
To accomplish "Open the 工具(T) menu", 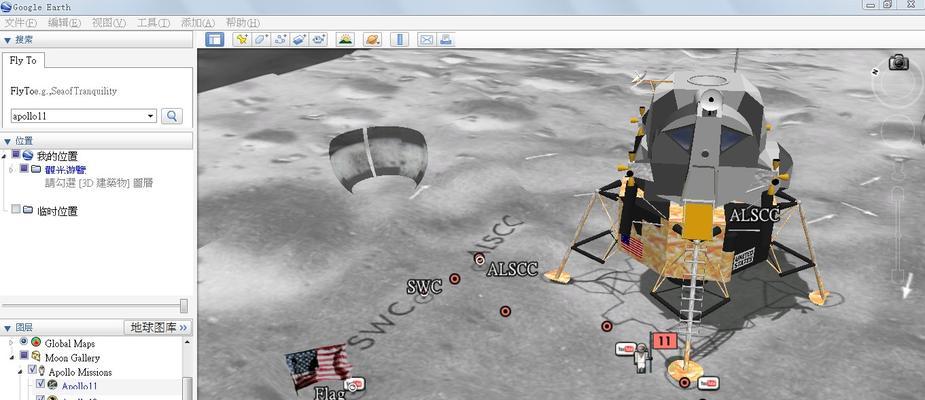I will (153, 23).
